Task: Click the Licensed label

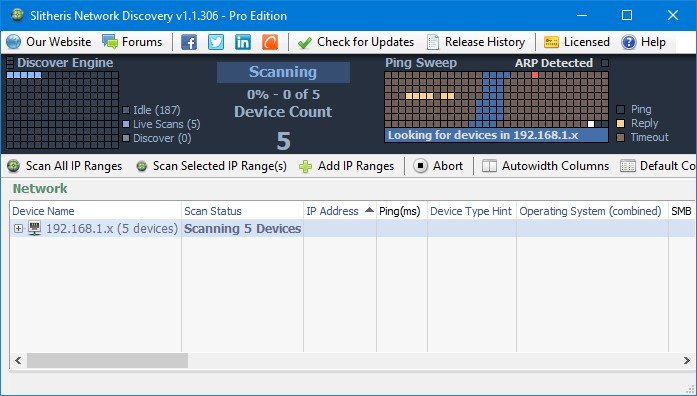Action: [587, 42]
